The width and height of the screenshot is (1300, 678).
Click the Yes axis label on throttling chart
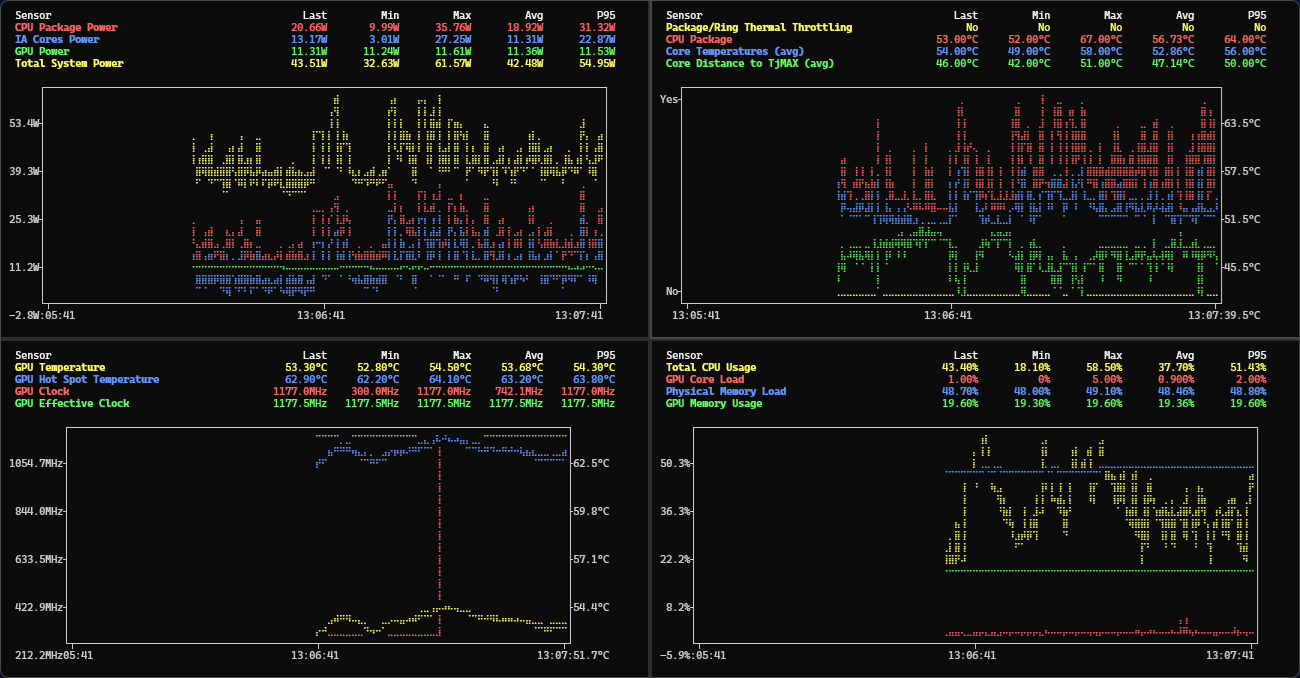pyautogui.click(x=669, y=99)
